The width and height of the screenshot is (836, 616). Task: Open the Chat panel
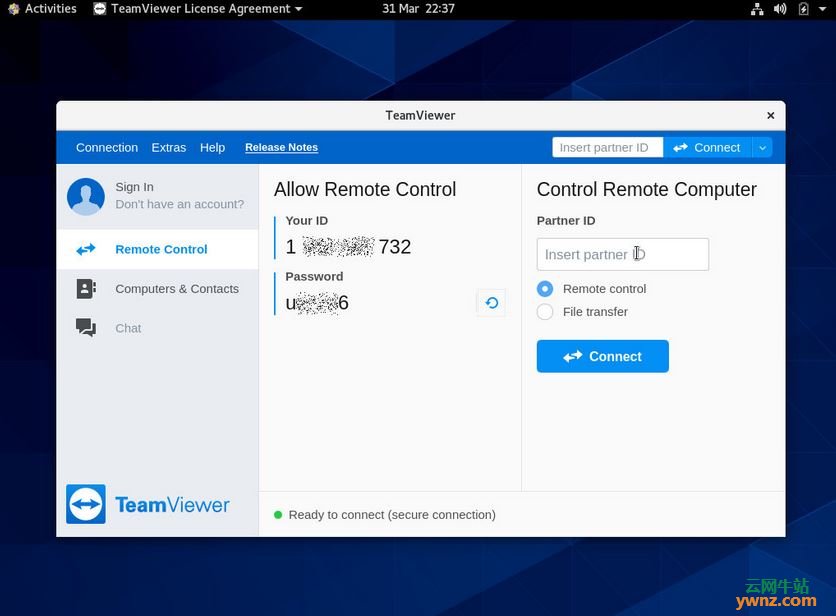point(127,327)
